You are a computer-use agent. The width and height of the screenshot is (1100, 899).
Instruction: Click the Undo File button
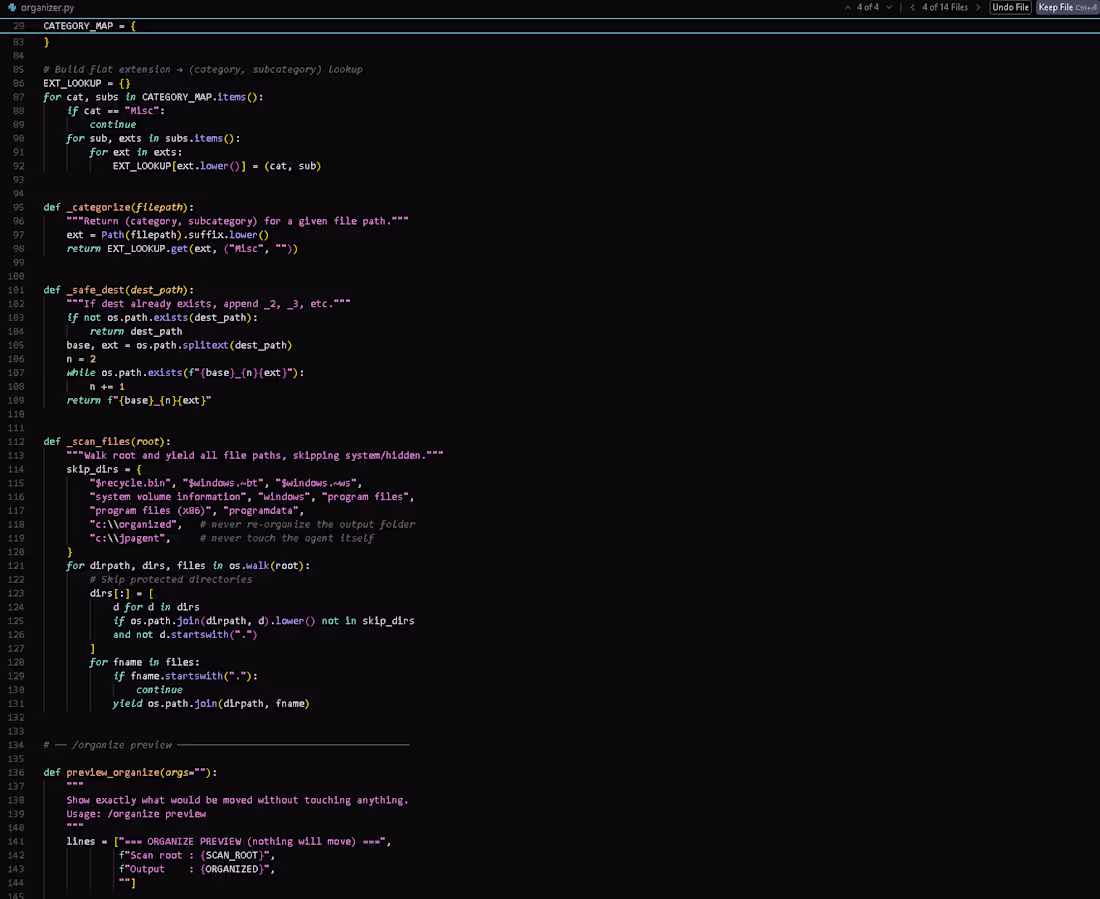(1010, 7)
